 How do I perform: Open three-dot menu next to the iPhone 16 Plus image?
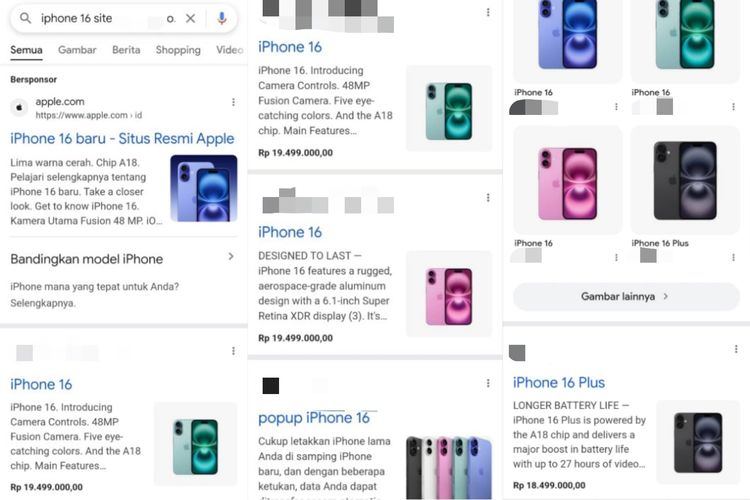pos(733,257)
